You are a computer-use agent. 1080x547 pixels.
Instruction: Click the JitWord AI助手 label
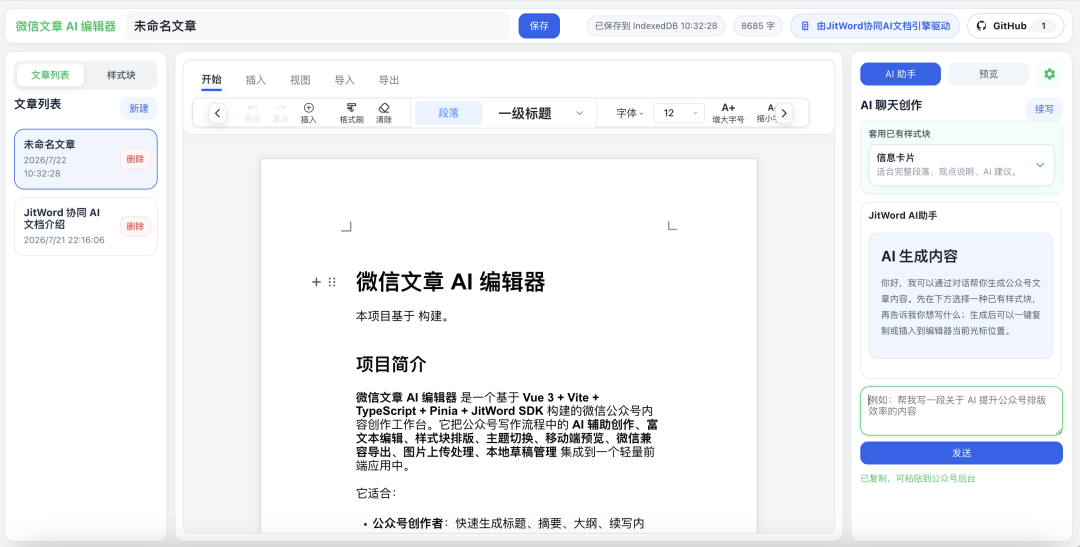(903, 216)
